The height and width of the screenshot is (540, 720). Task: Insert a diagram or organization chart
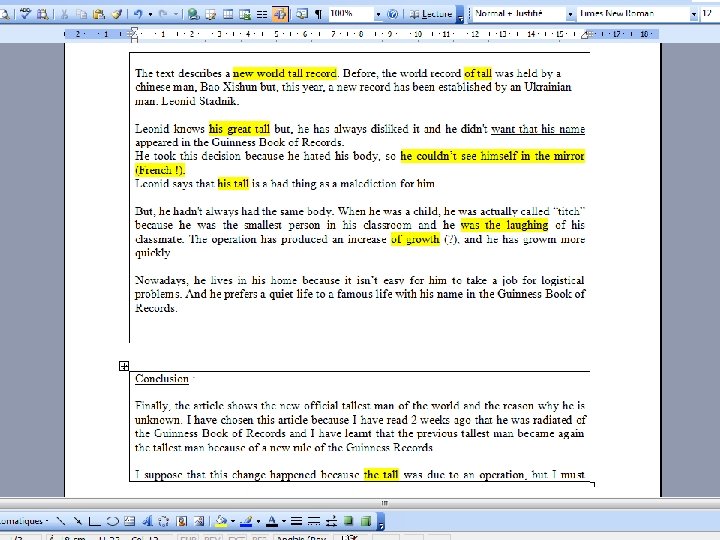coord(164,521)
